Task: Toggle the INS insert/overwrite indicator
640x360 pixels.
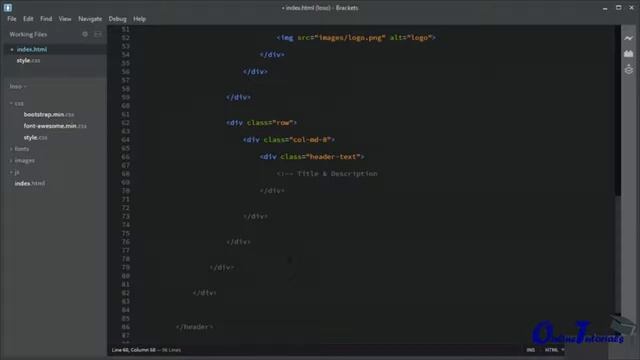Action: coord(531,350)
